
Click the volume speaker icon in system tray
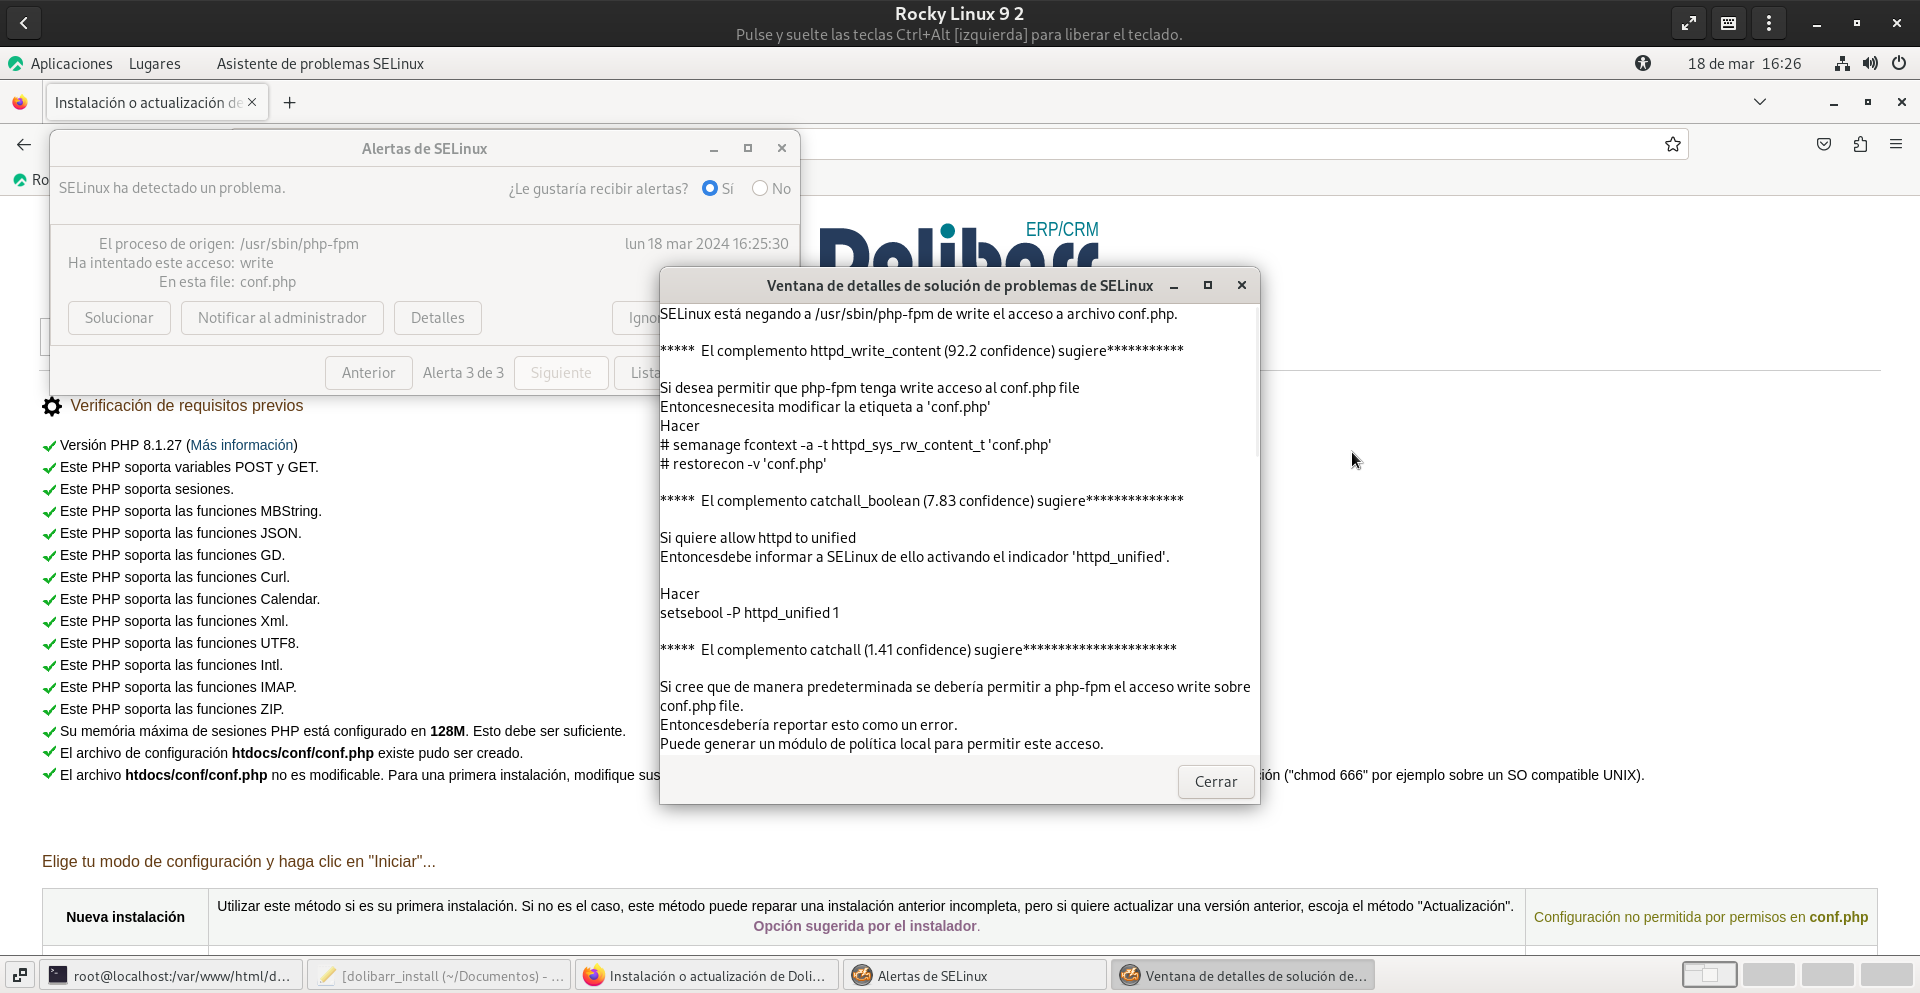[x=1870, y=64]
